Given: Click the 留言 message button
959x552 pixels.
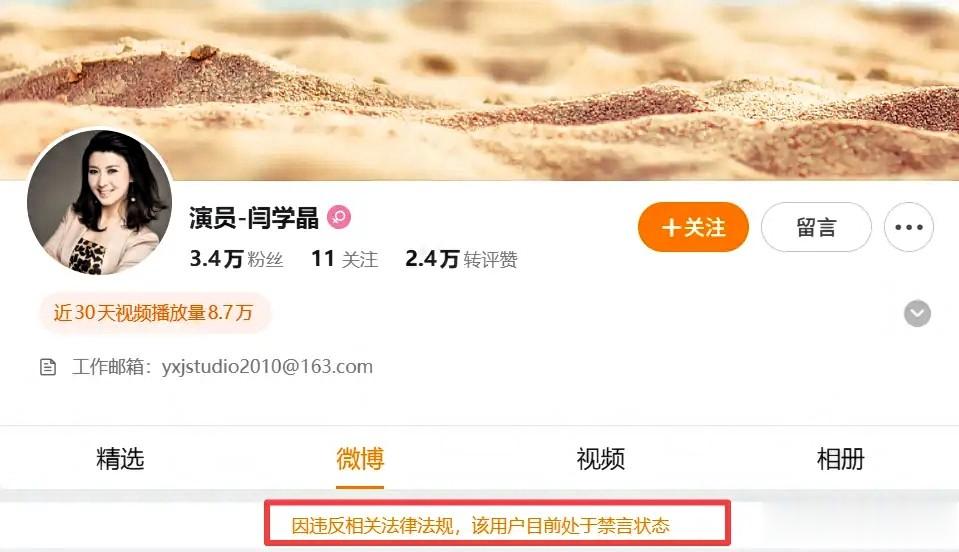Looking at the screenshot, I should pyautogui.click(x=816, y=227).
